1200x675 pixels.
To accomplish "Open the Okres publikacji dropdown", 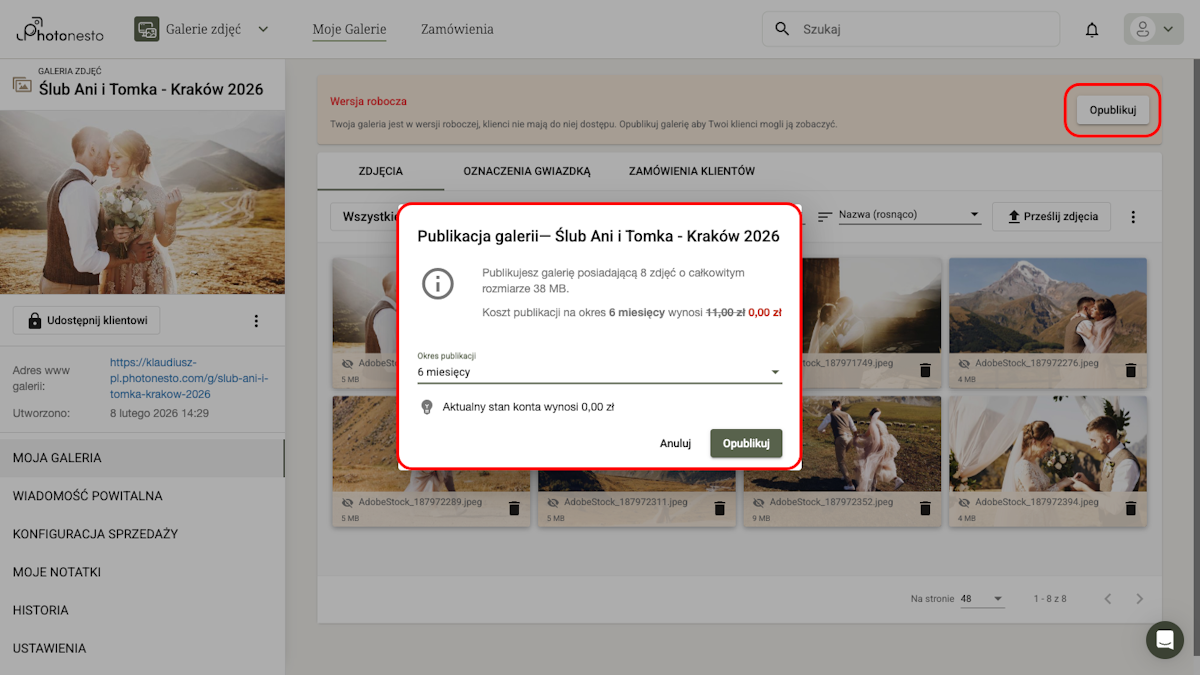I will 598,371.
